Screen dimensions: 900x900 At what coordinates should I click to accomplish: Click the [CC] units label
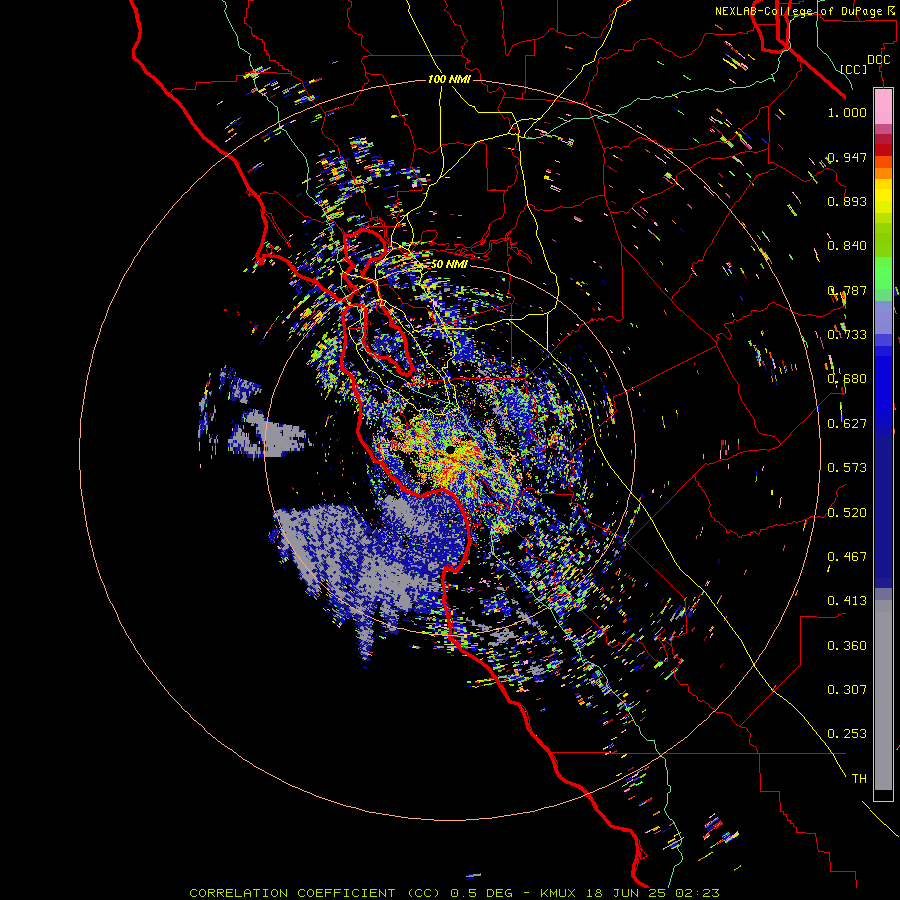(854, 69)
